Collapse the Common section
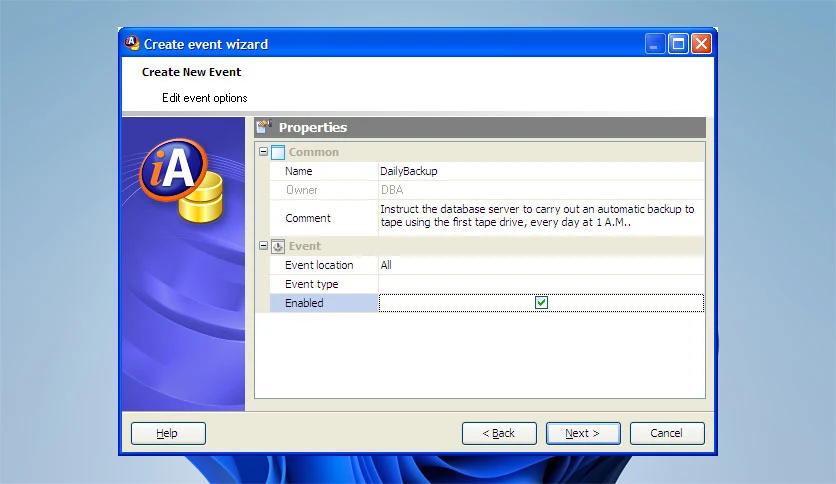The width and height of the screenshot is (836, 484). (263, 152)
